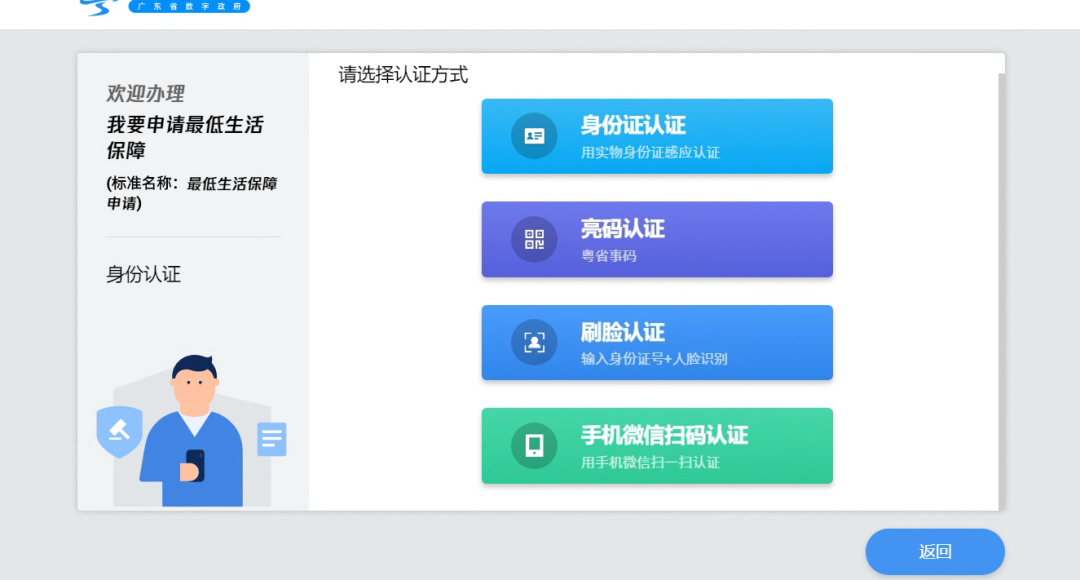The image size is (1080, 580).
Task: Select 刷脸认证 authentication method
Action: (x=656, y=342)
